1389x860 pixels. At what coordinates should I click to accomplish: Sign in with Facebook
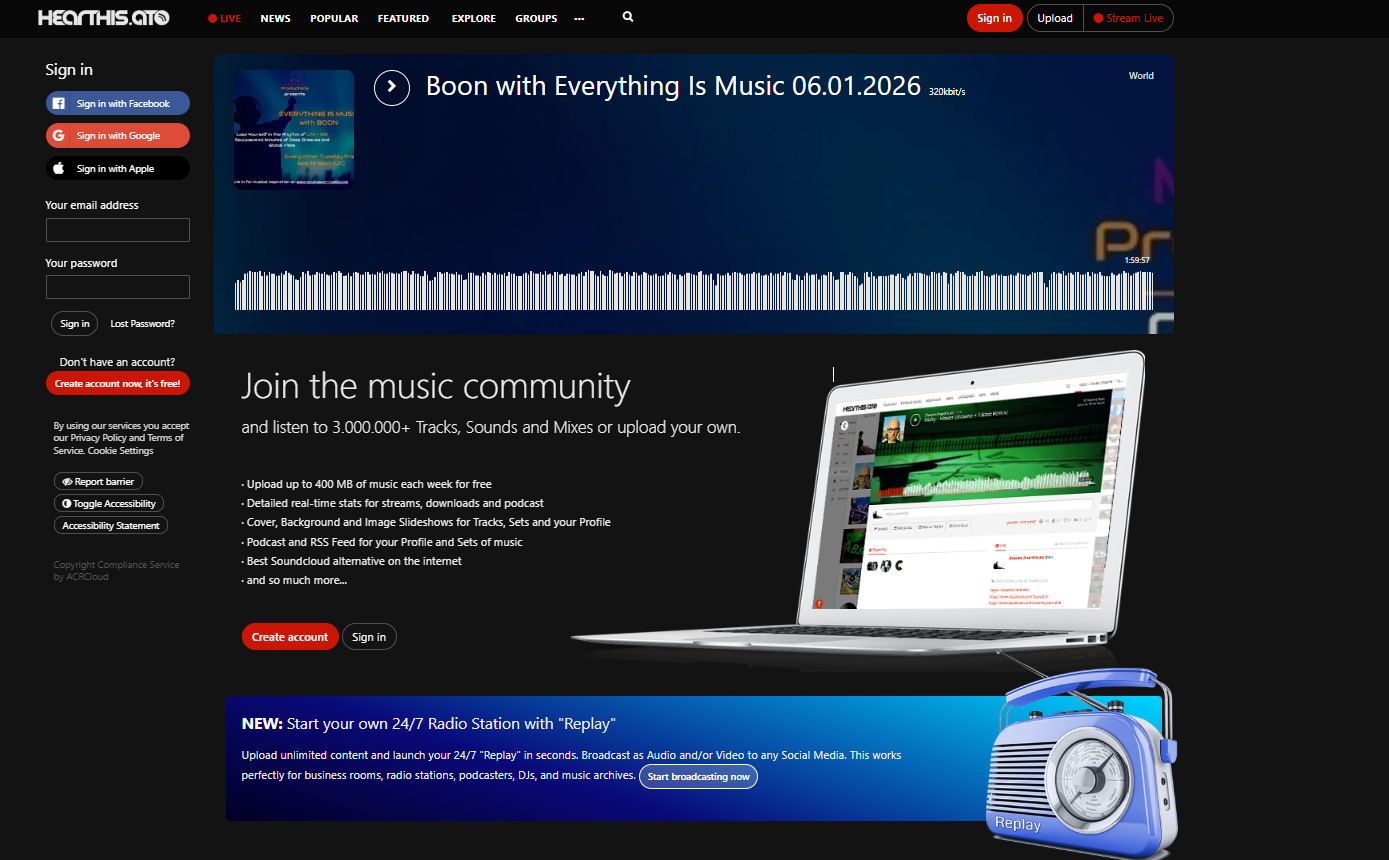tap(117, 103)
